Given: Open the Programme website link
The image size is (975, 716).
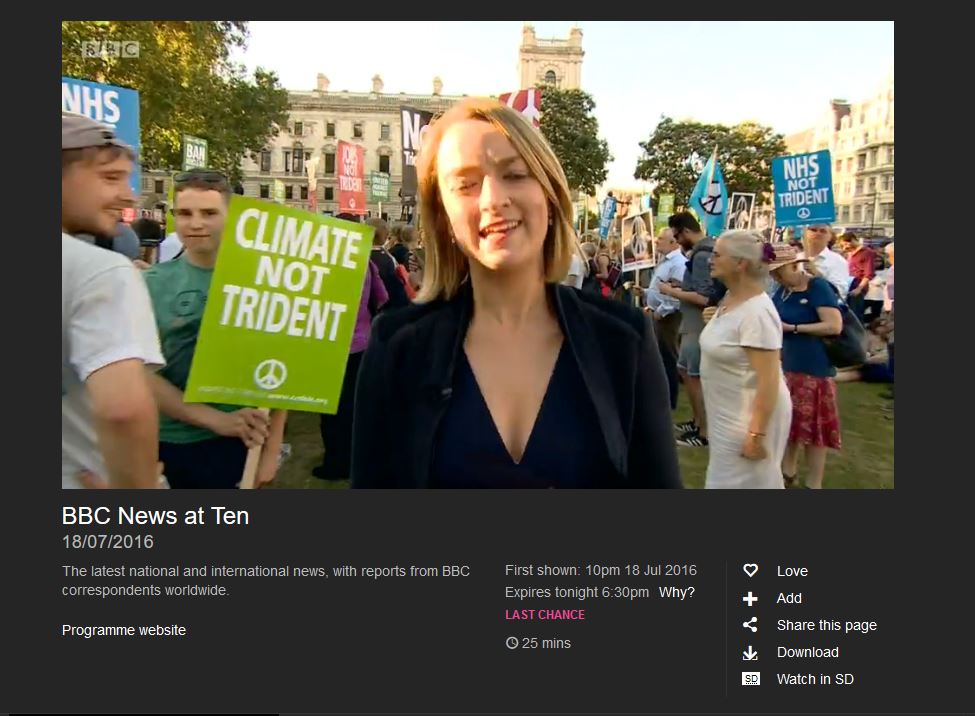Looking at the screenshot, I should point(124,630).
